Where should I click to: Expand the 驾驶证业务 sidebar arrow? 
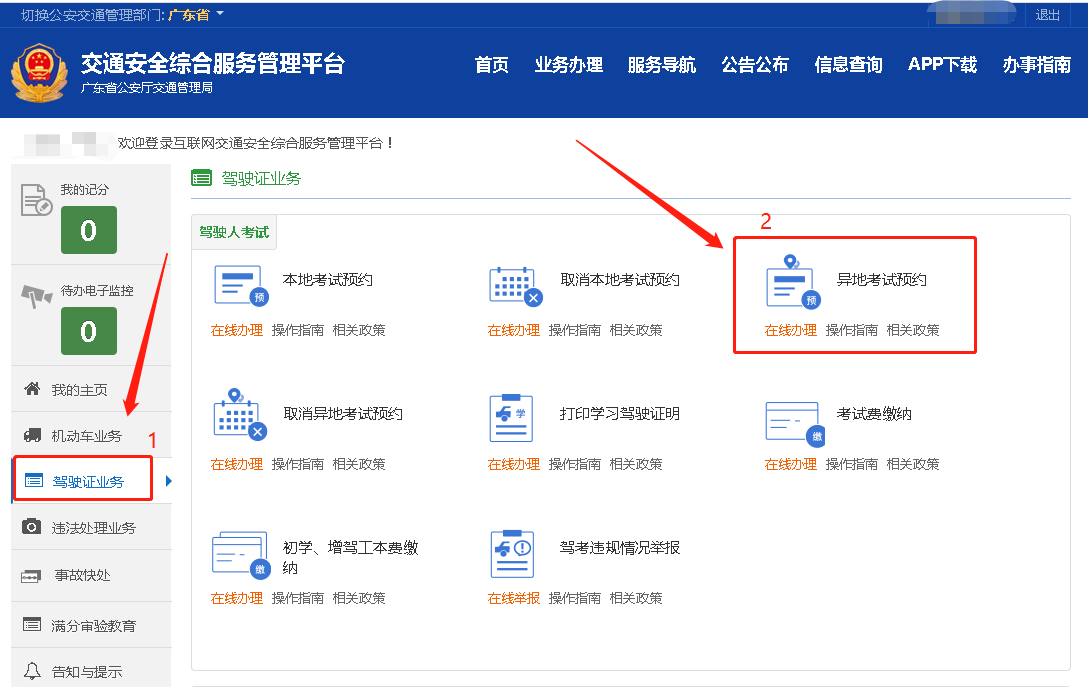[x=169, y=478]
